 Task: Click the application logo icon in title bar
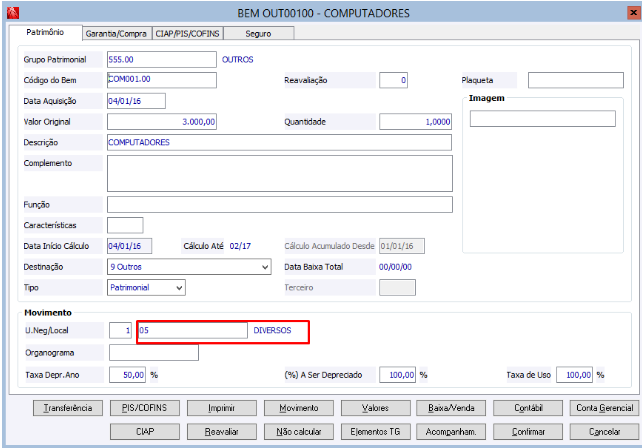click(x=13, y=13)
